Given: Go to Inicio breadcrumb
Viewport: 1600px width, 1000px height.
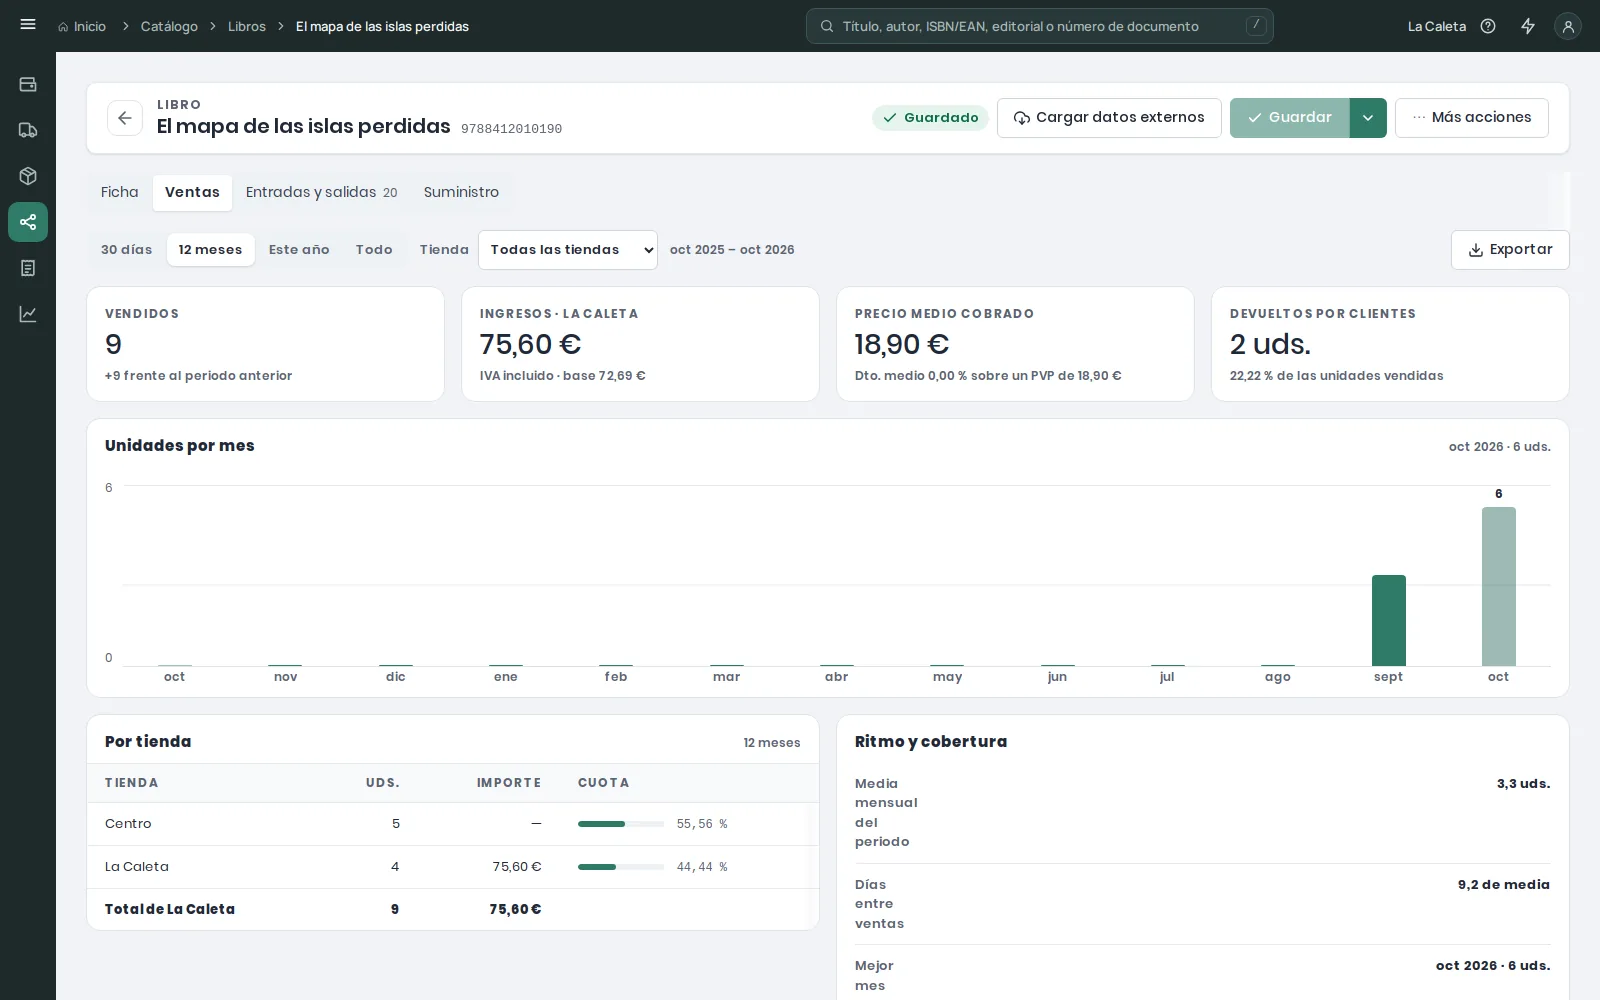Looking at the screenshot, I should coord(82,26).
